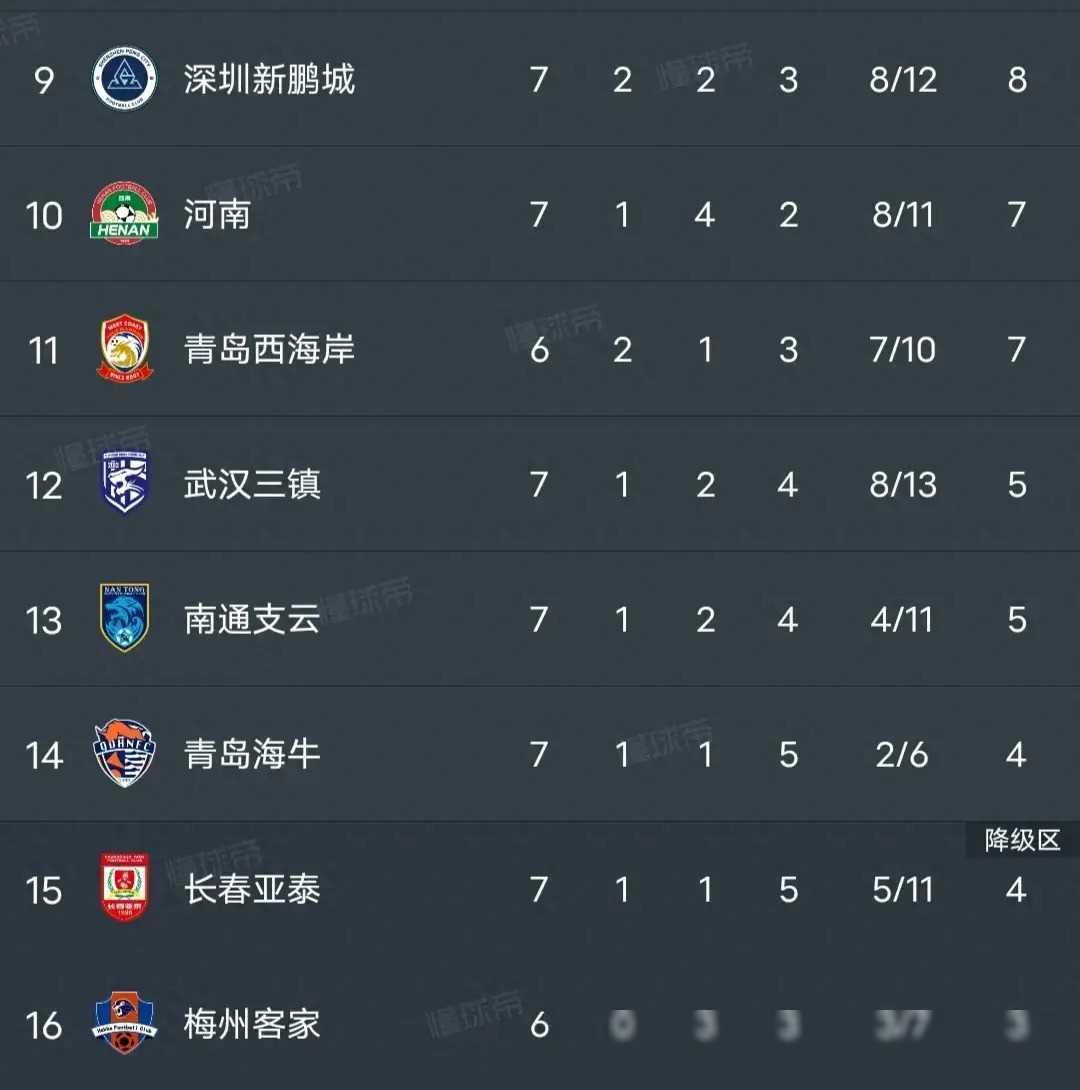Select the Qingdao West Coast crest

click(x=124, y=348)
